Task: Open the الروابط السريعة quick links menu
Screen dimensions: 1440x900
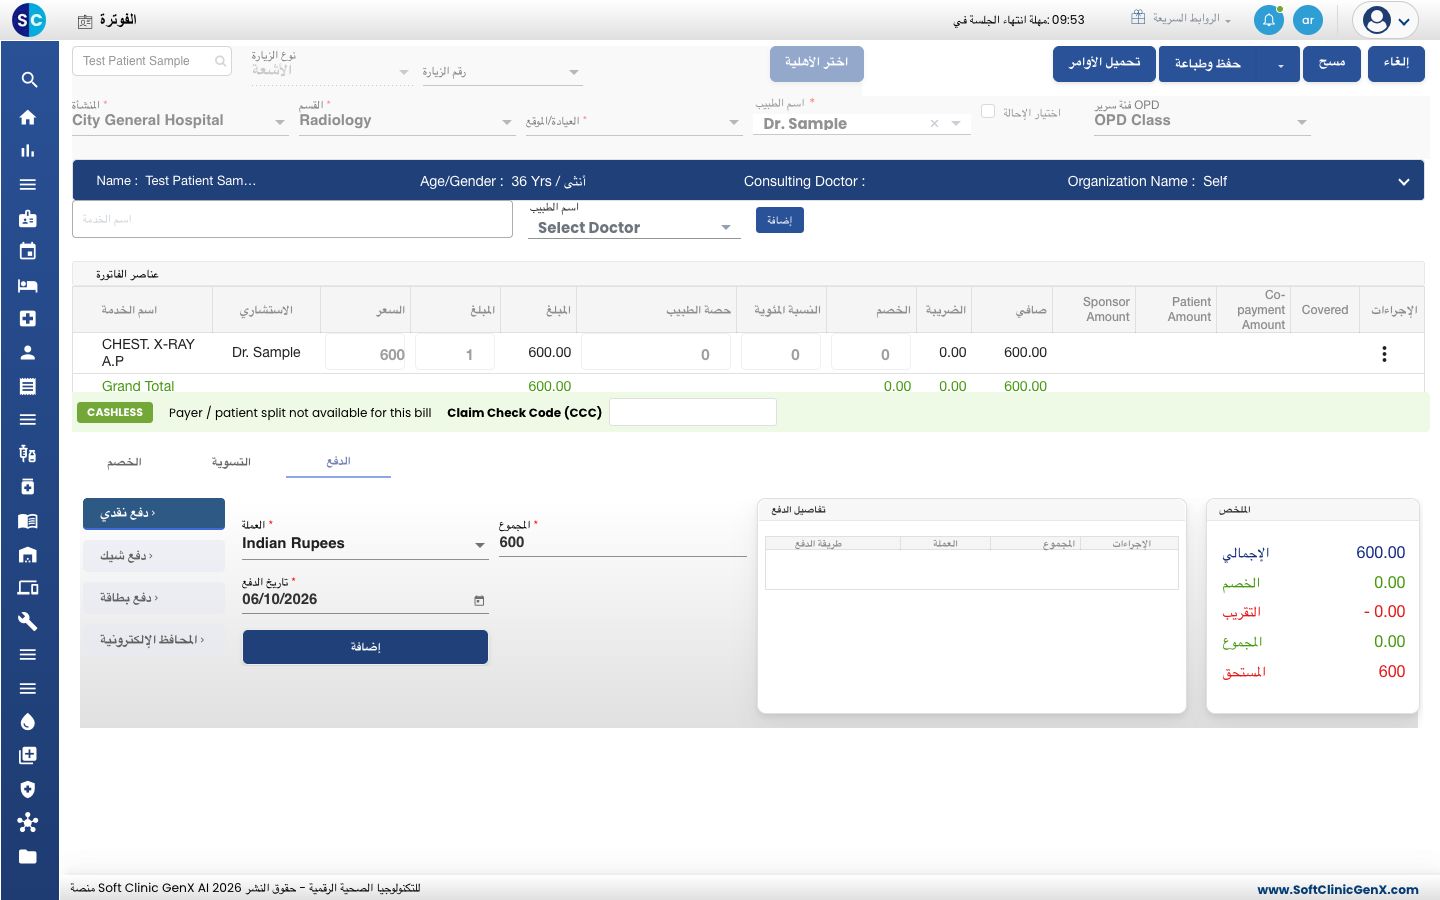Action: 1181,19
